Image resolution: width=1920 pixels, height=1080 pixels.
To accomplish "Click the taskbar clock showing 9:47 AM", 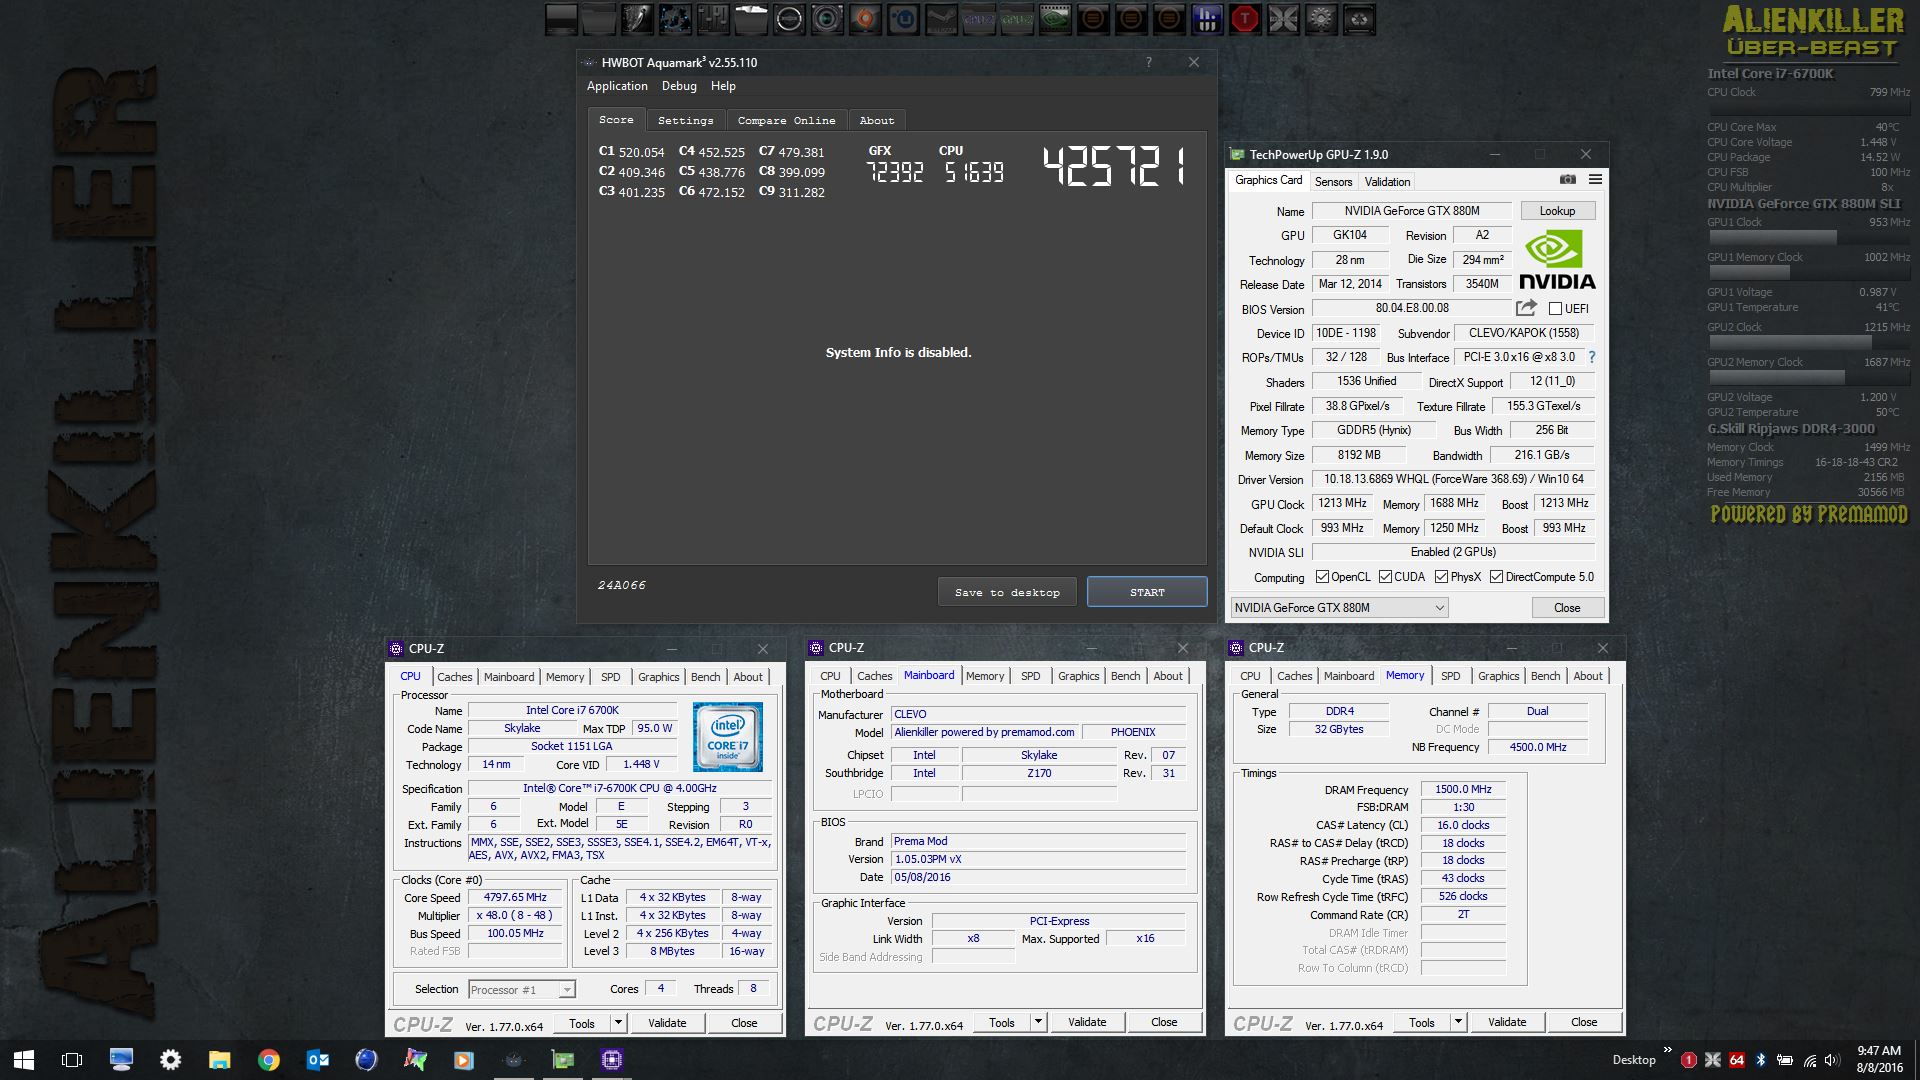I will (1879, 1060).
